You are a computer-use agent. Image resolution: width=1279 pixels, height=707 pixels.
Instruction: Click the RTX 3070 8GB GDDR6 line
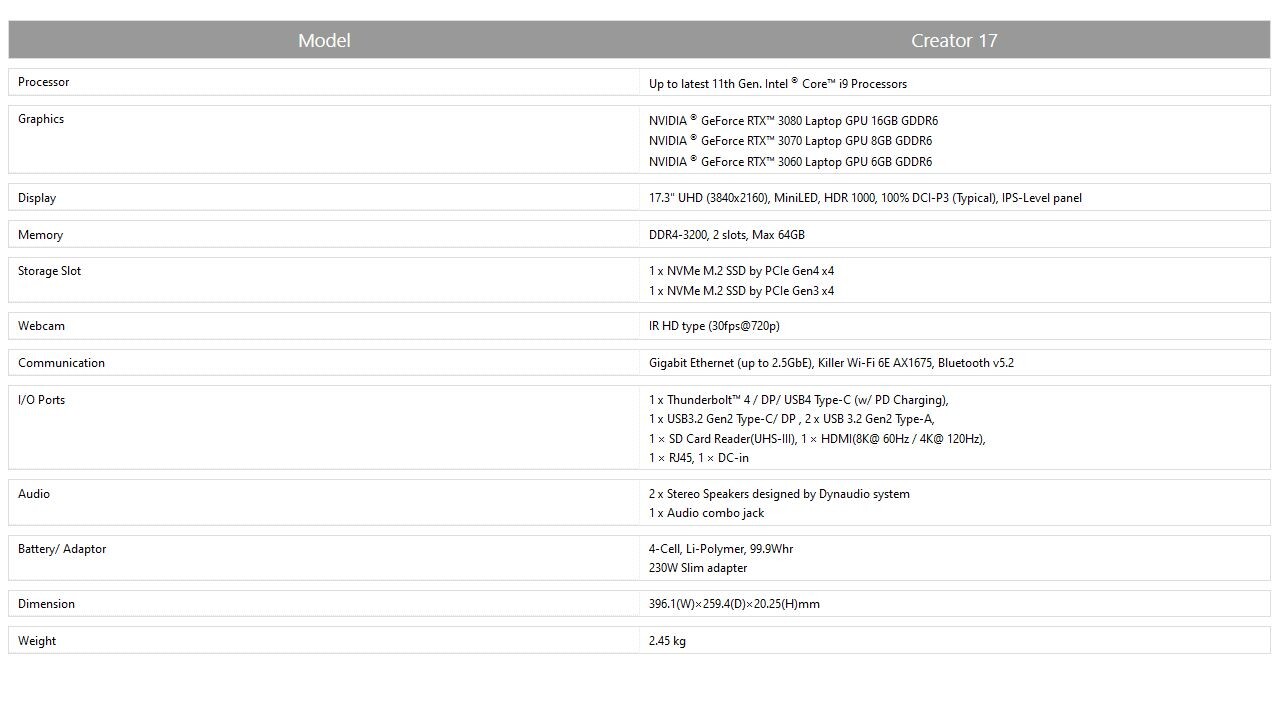coord(790,141)
